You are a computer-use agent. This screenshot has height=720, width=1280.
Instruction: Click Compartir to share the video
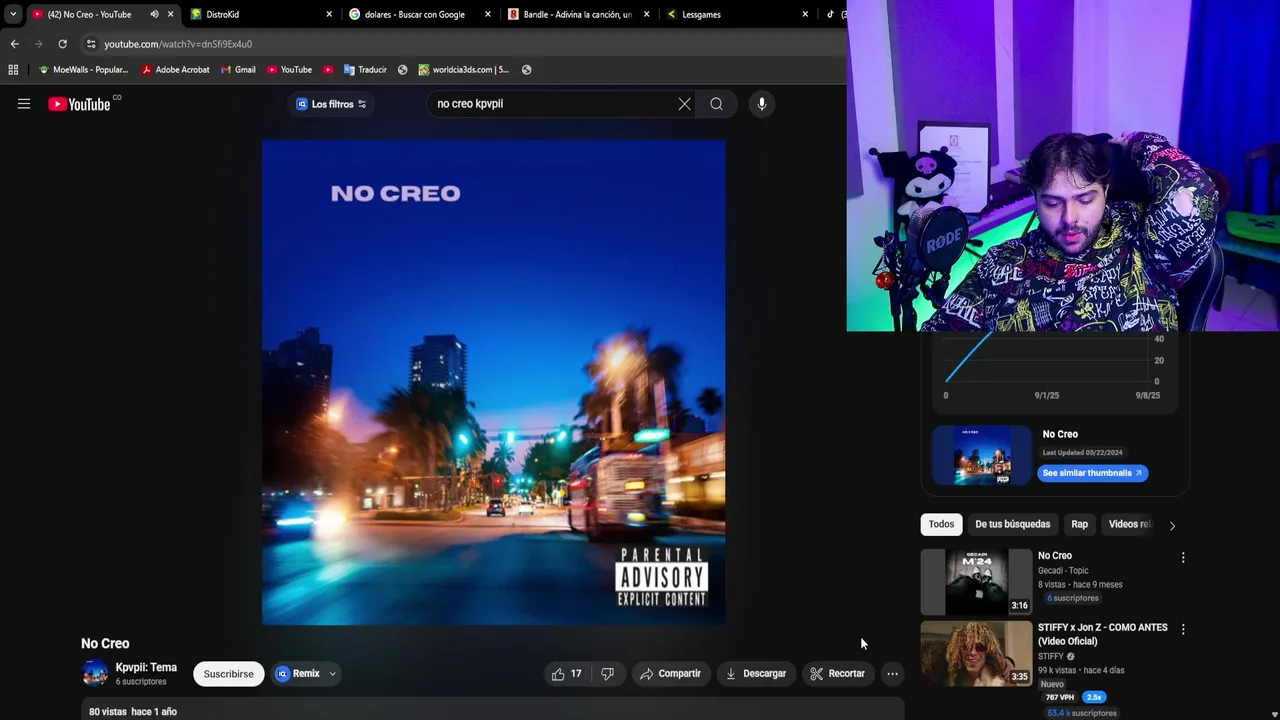point(670,674)
